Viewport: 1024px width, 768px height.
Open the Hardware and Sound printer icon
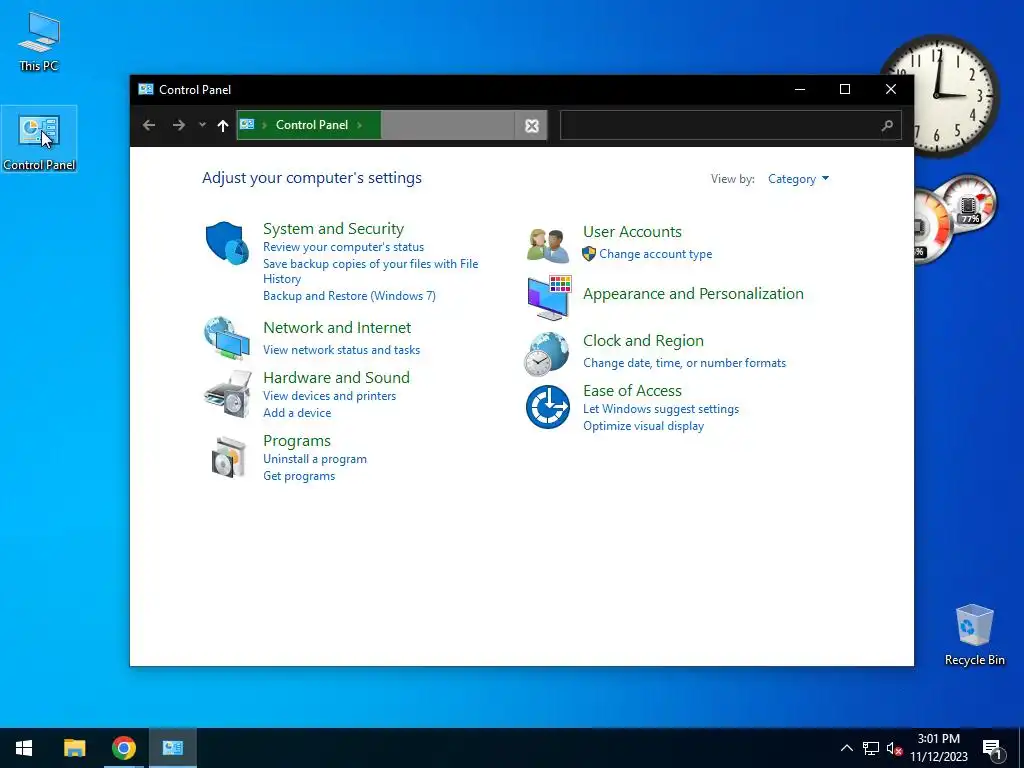click(228, 394)
